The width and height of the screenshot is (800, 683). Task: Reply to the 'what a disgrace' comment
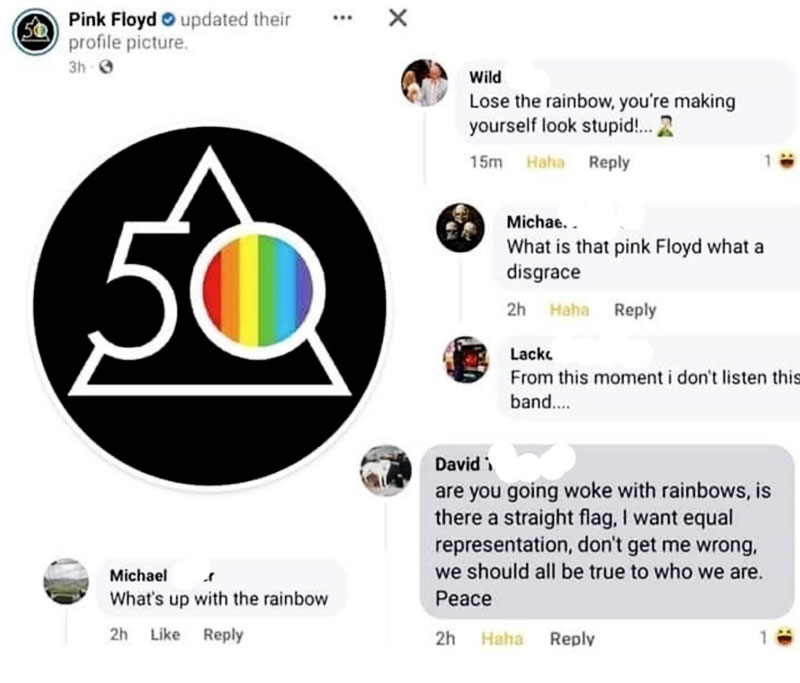coord(635,310)
